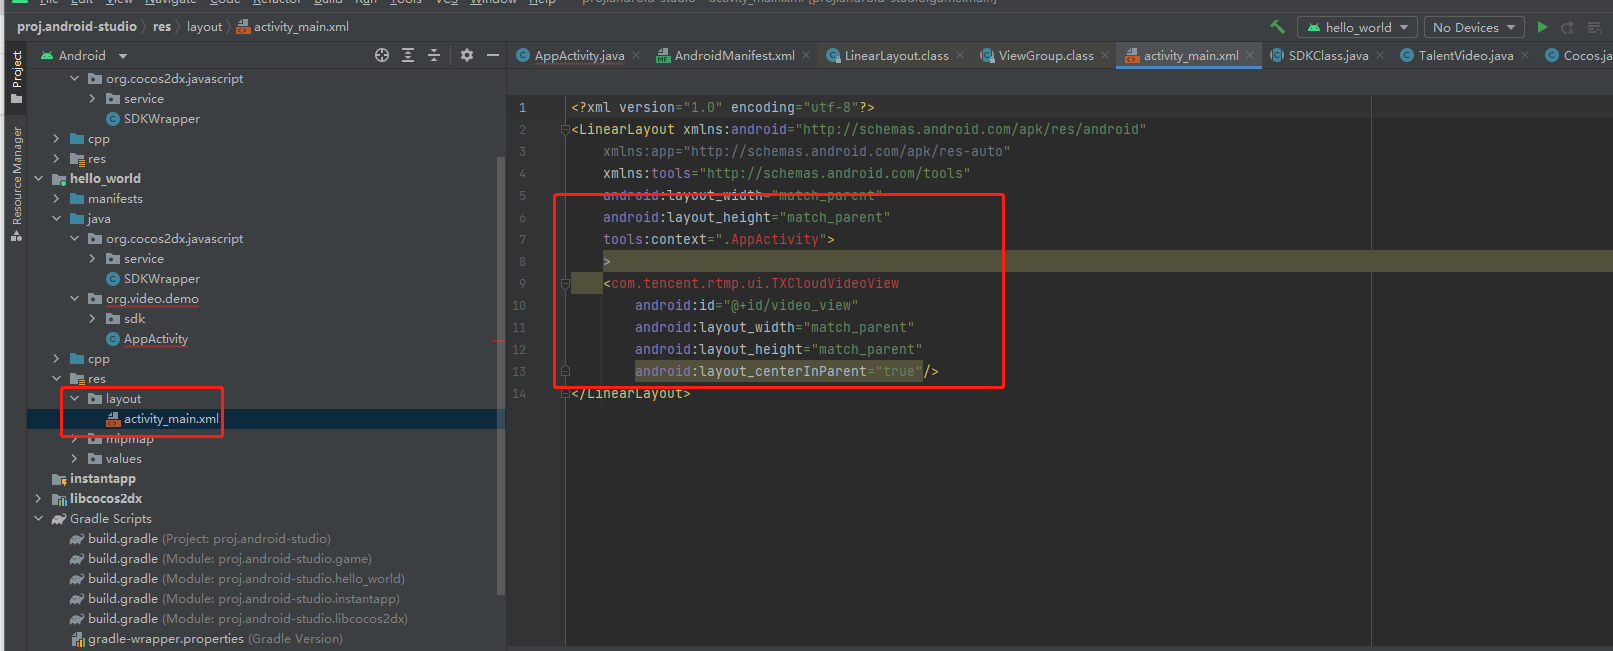Image resolution: width=1613 pixels, height=651 pixels.
Task: Expand the sdk package under org.video.demo
Action: [92, 319]
